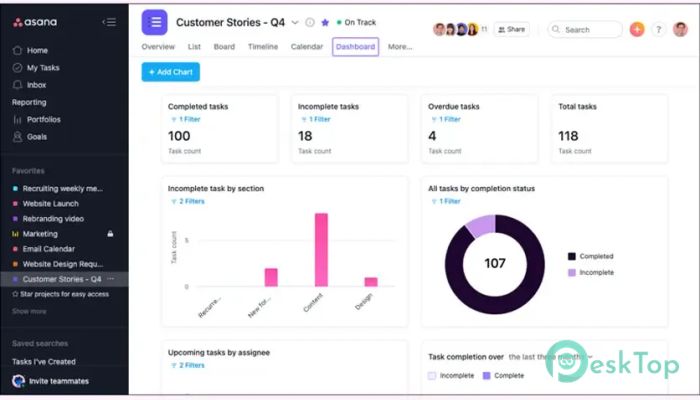Open 2 Filters on Upcoming tasks by assignee
Screen dimensions: 700x400
coord(188,365)
